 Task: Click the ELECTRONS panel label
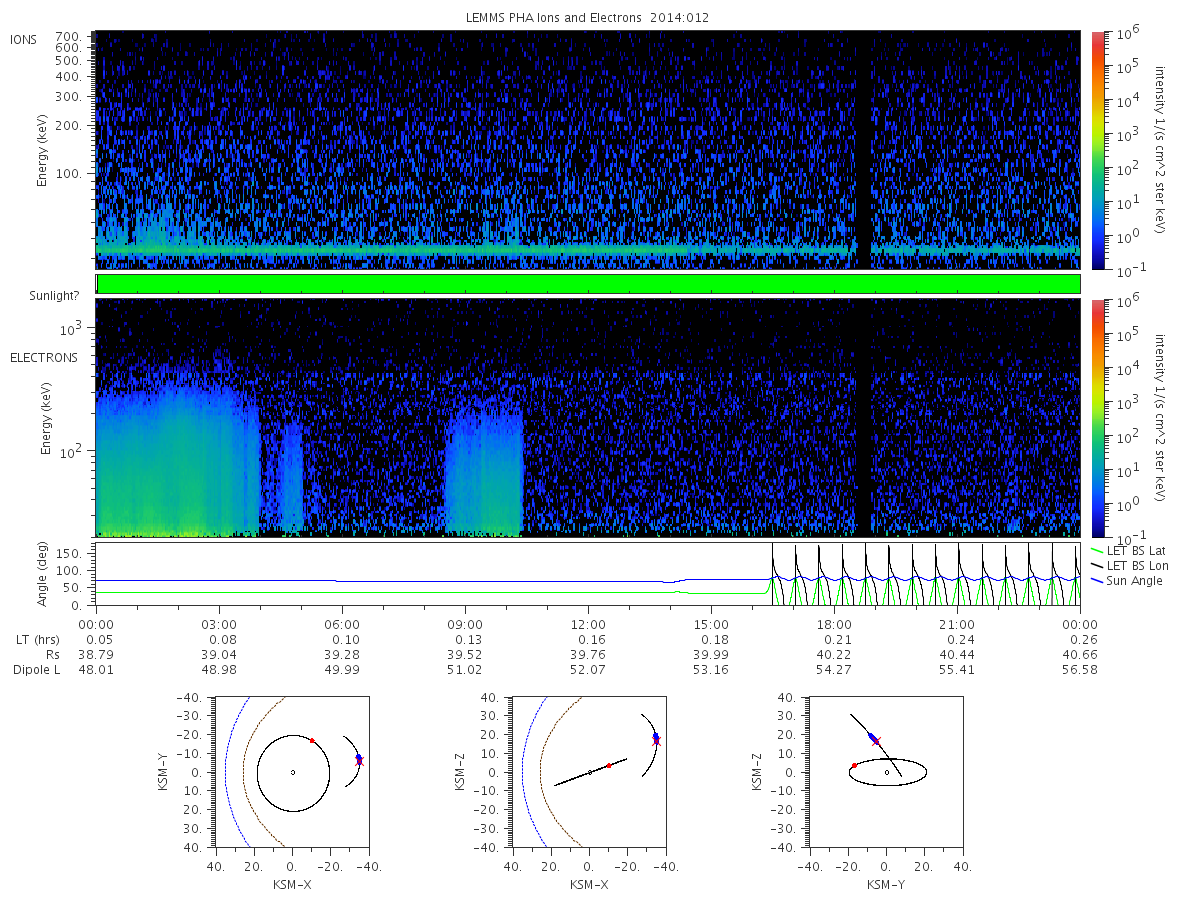coord(43,357)
